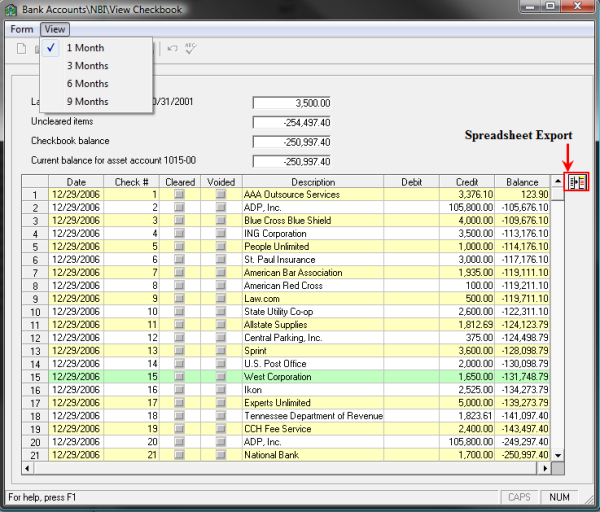Viewport: 600px width, 512px height.
Task: Click the Description column header
Action: (313, 182)
